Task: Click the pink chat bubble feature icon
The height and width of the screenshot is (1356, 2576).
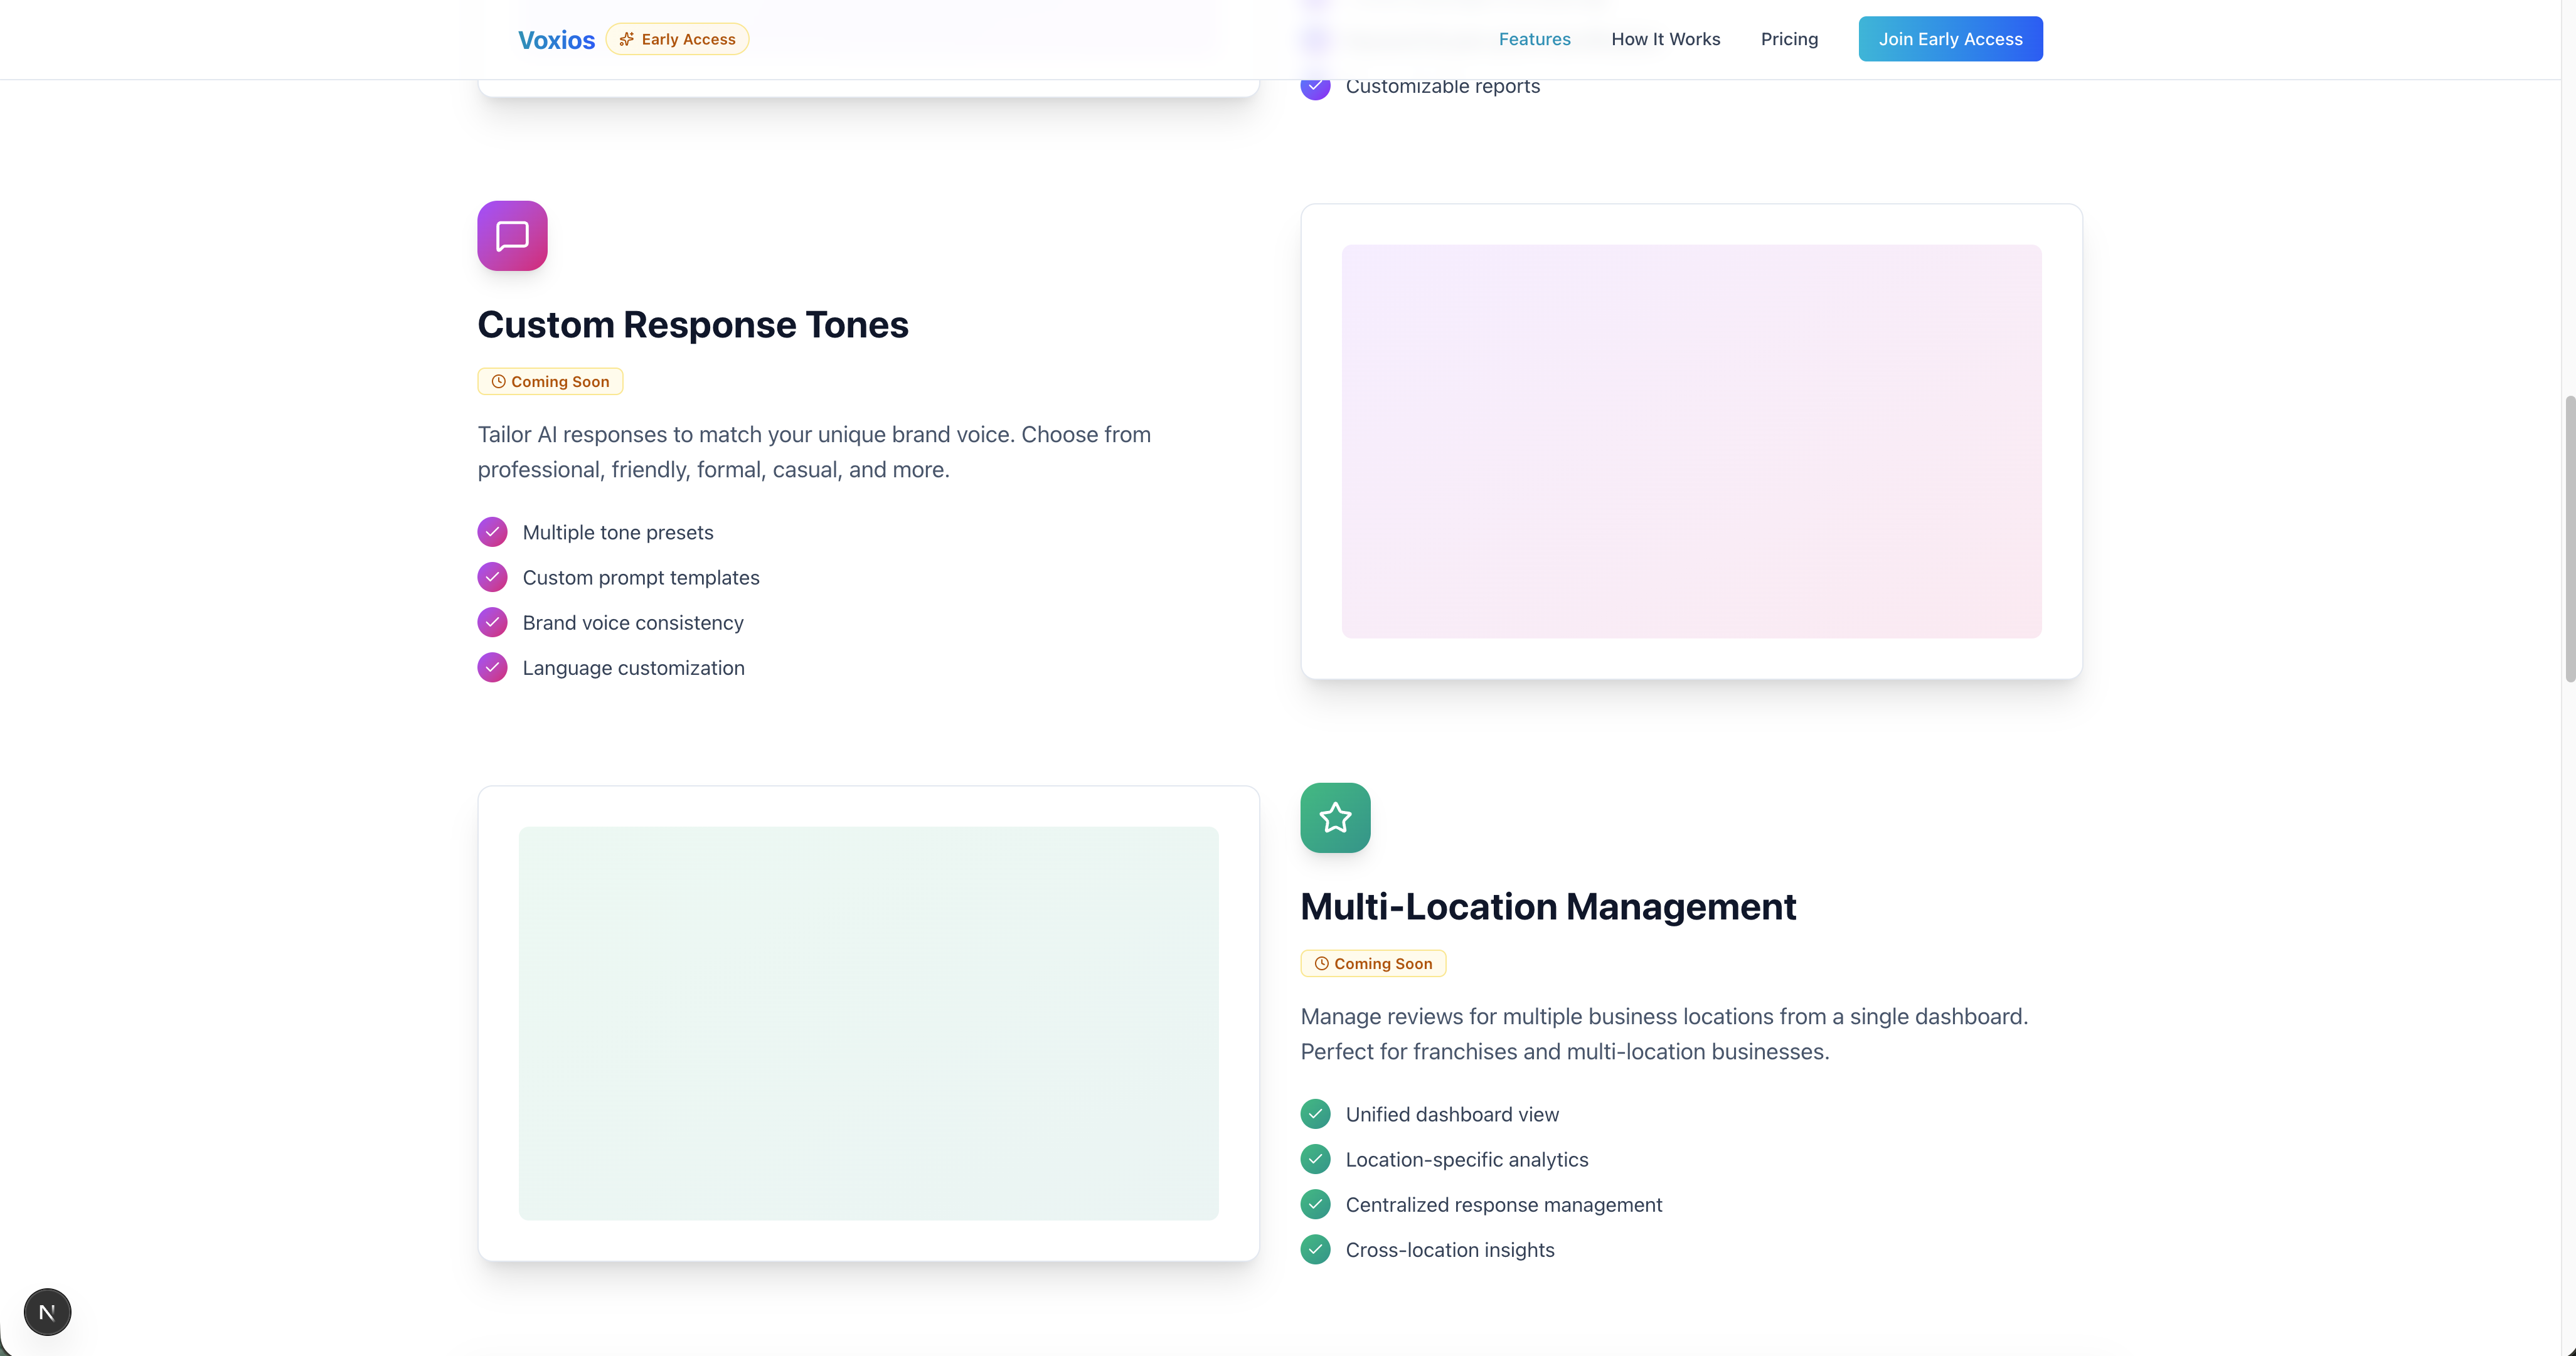Action: (x=512, y=236)
